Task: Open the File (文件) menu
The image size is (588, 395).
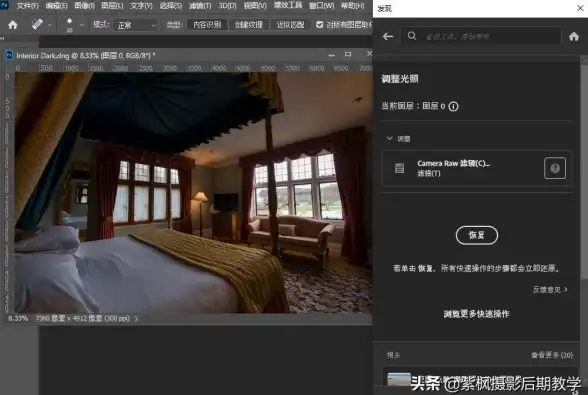Action: tap(27, 6)
